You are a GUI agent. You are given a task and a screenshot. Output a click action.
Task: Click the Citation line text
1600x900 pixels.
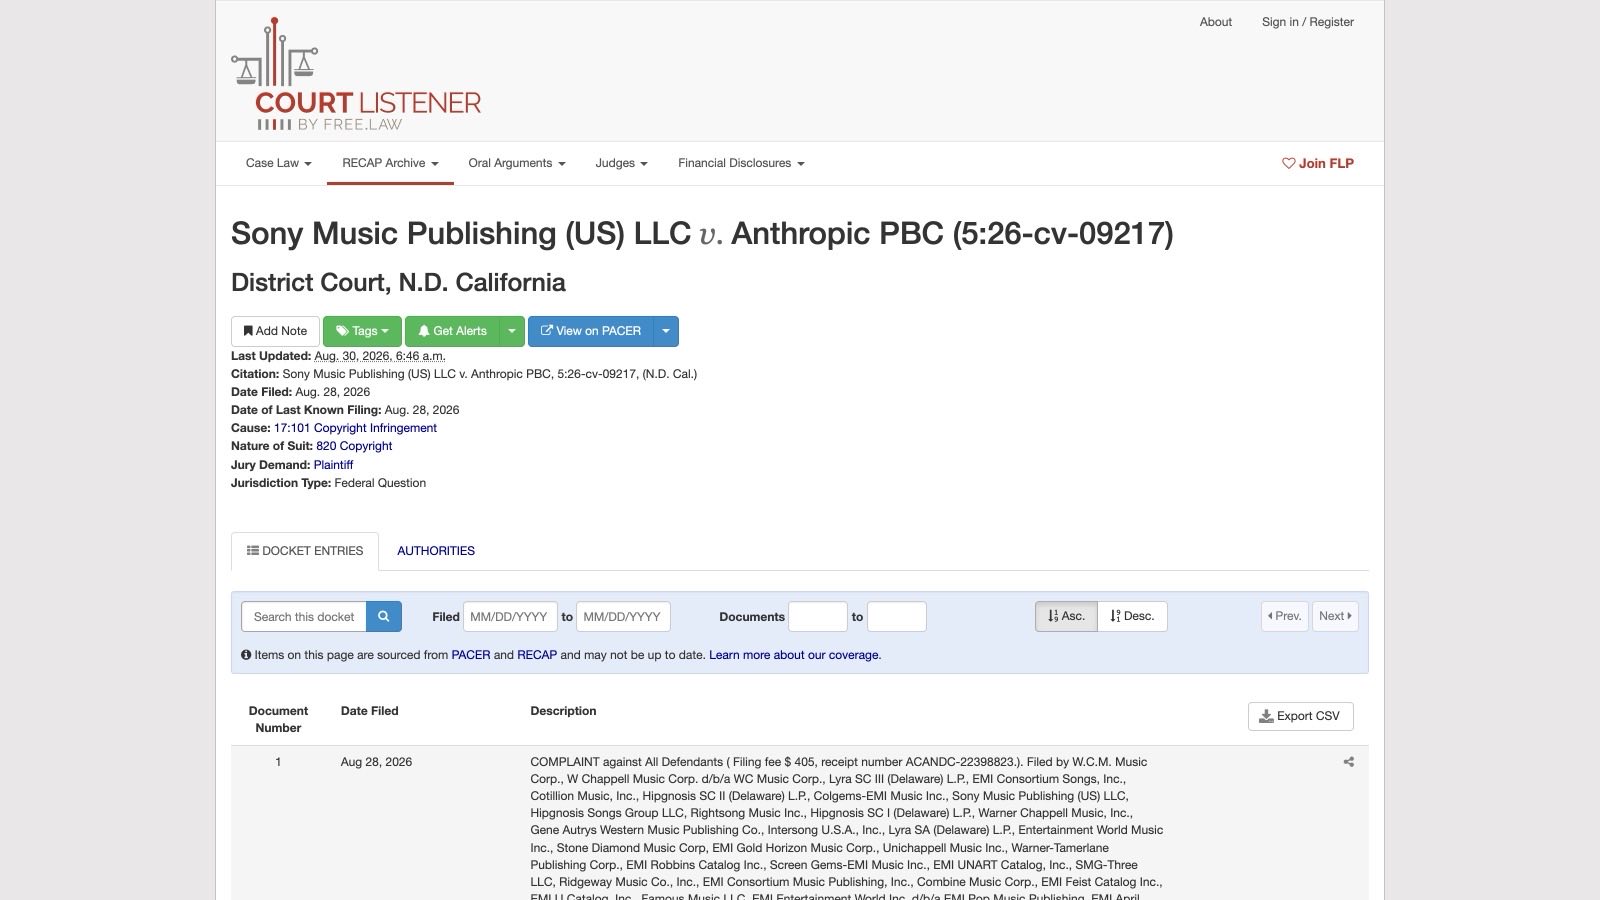(464, 374)
